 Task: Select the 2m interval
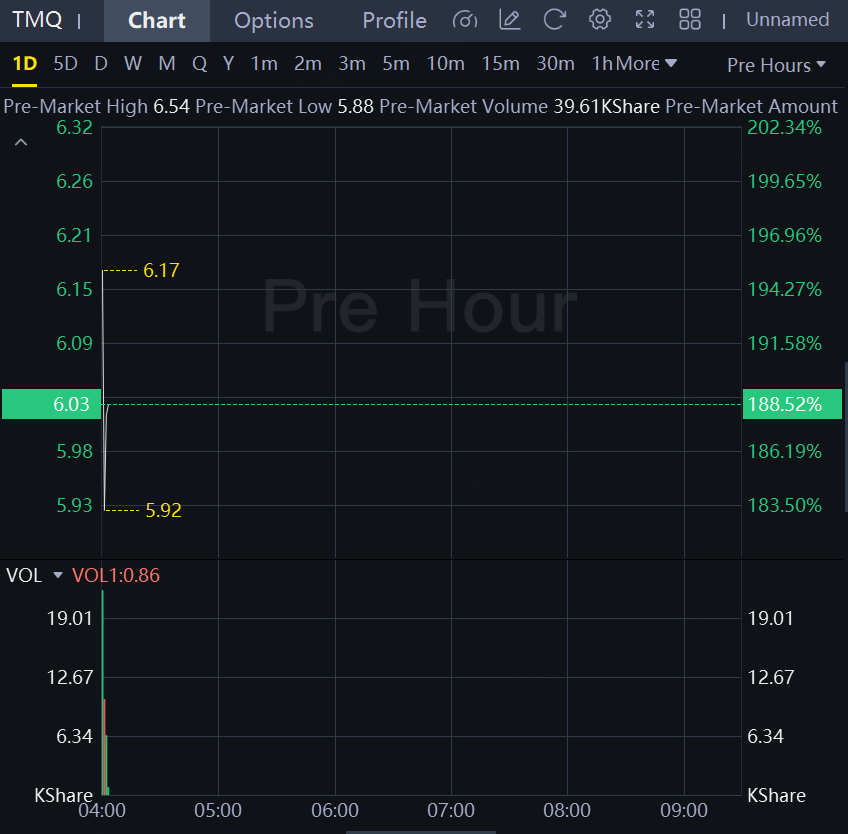click(x=308, y=64)
